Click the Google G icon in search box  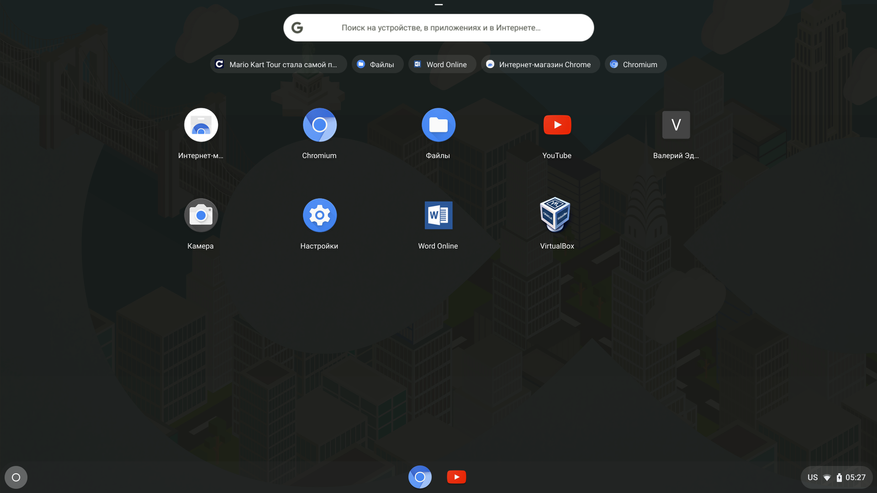pyautogui.click(x=297, y=27)
